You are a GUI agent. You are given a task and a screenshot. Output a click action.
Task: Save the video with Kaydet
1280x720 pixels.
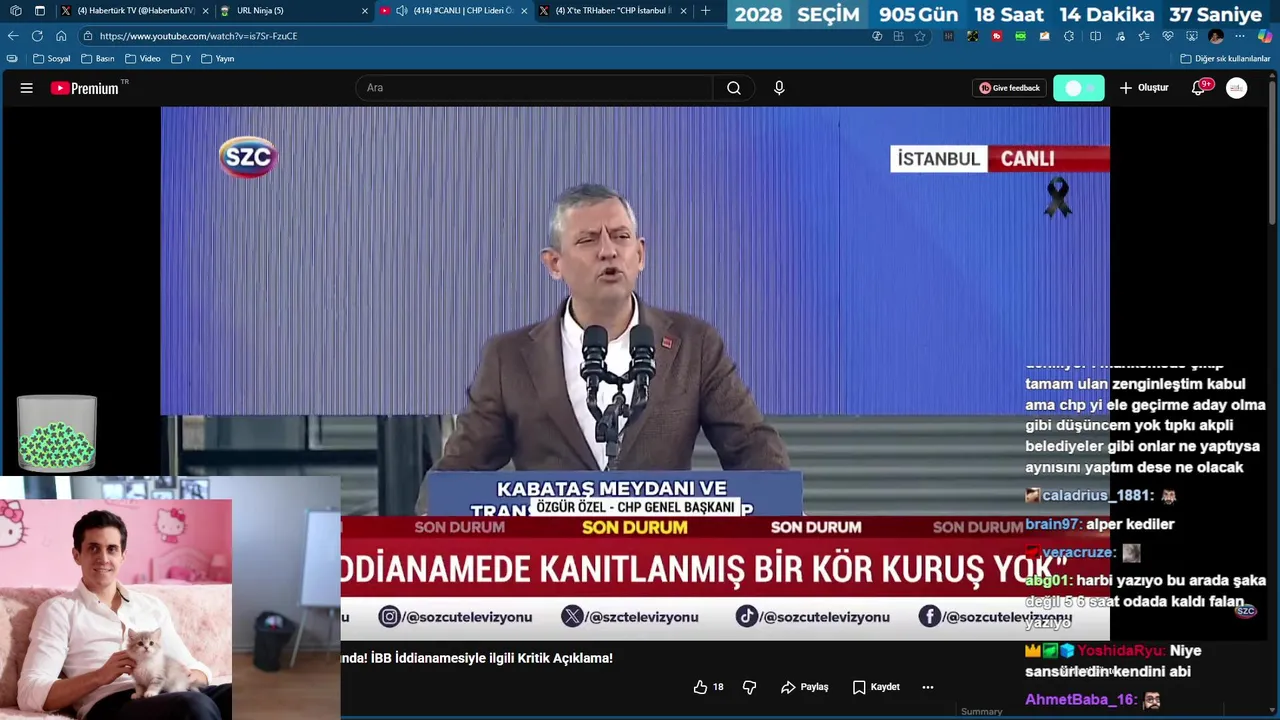[876, 687]
